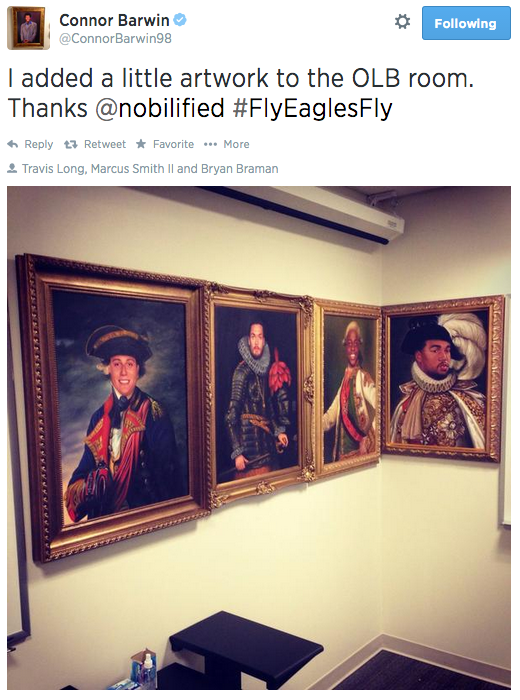The width and height of the screenshot is (520, 700).
Task: Click the tagged-people person icon
Action: [x=12, y=169]
